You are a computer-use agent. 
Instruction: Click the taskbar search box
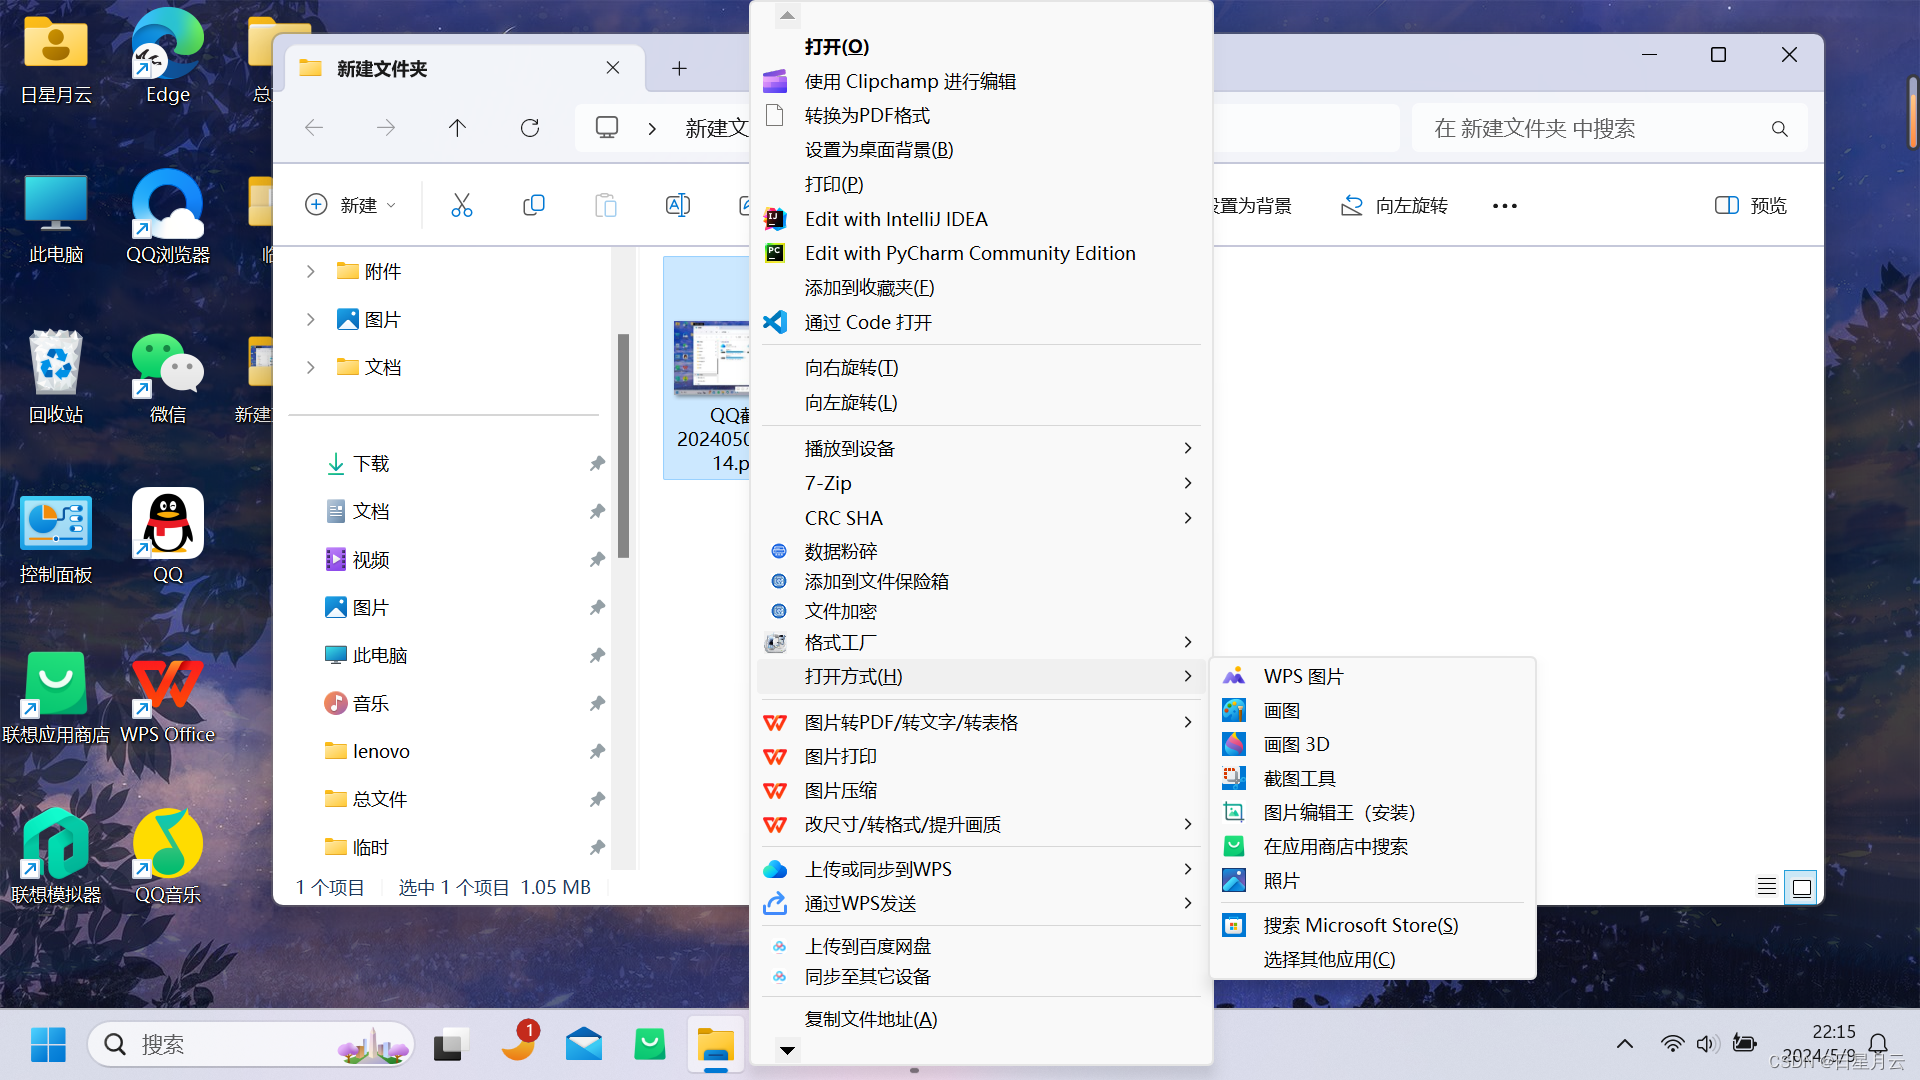point(251,1044)
